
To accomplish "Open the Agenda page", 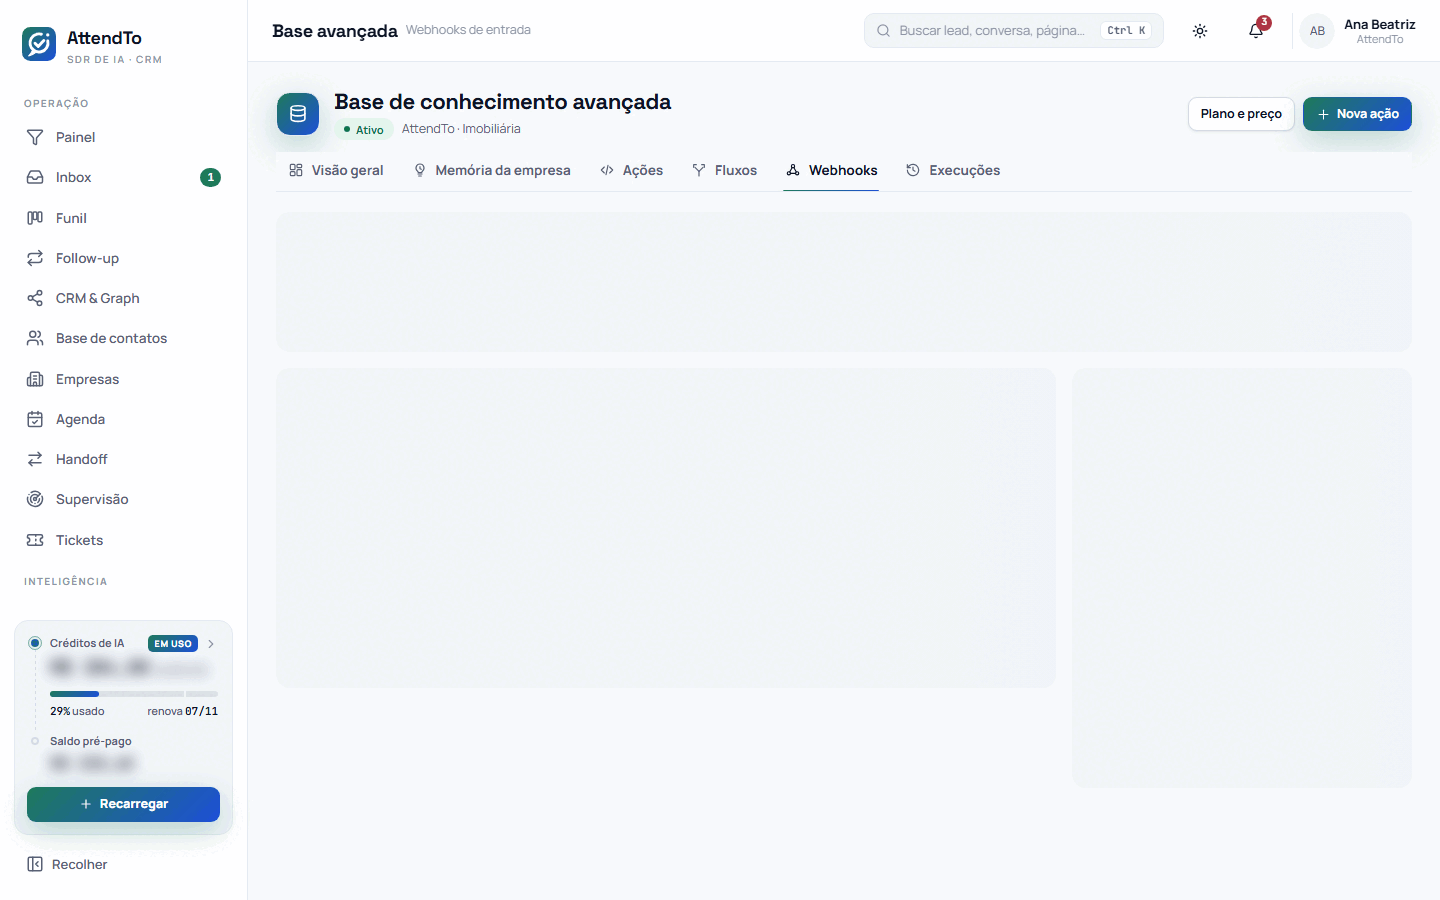I will pyautogui.click(x=123, y=419).
